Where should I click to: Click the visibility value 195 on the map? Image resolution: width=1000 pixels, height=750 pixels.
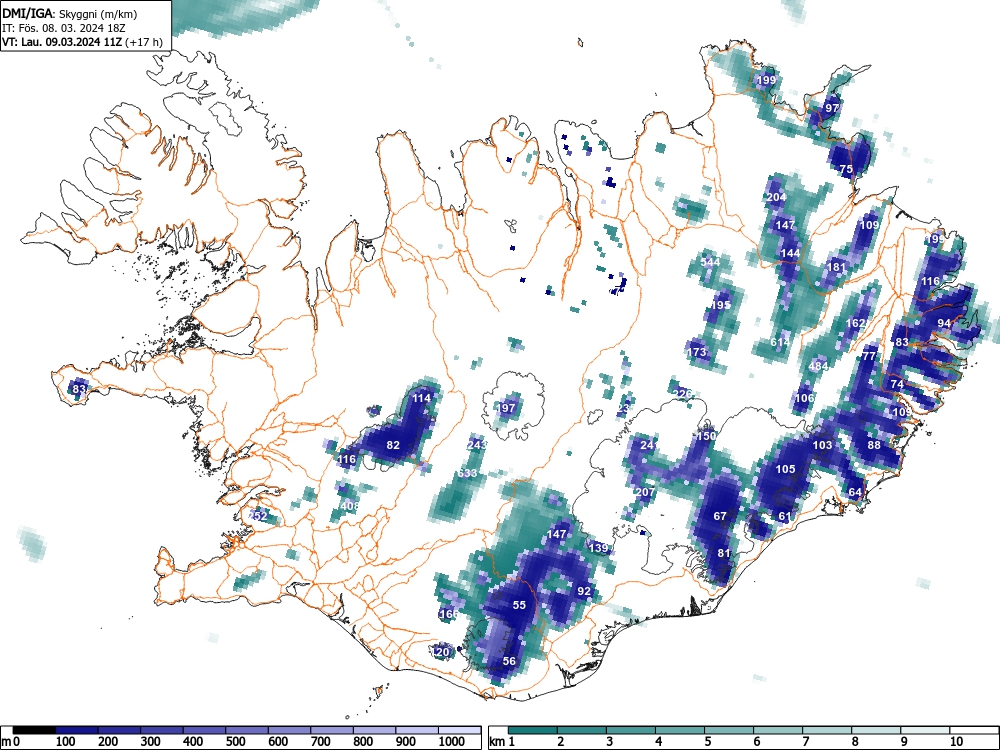[720, 305]
